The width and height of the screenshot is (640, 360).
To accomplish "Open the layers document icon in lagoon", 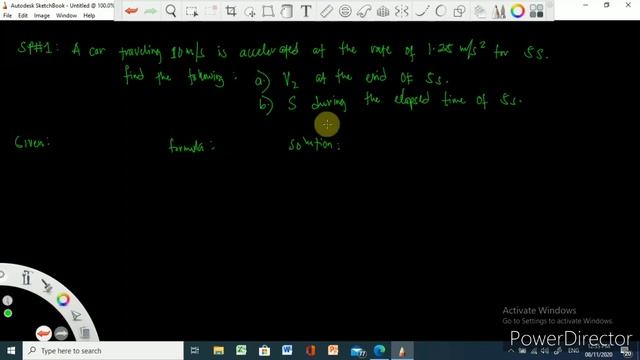I will [84, 333].
